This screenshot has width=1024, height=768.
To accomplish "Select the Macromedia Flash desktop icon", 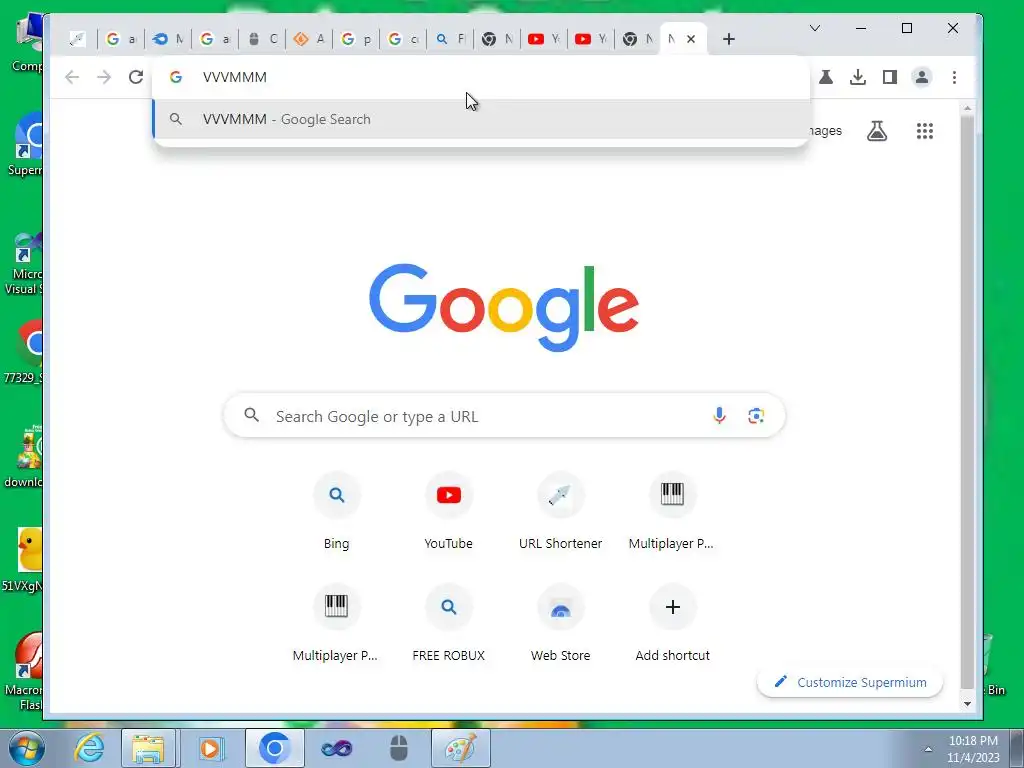I will 24,673.
